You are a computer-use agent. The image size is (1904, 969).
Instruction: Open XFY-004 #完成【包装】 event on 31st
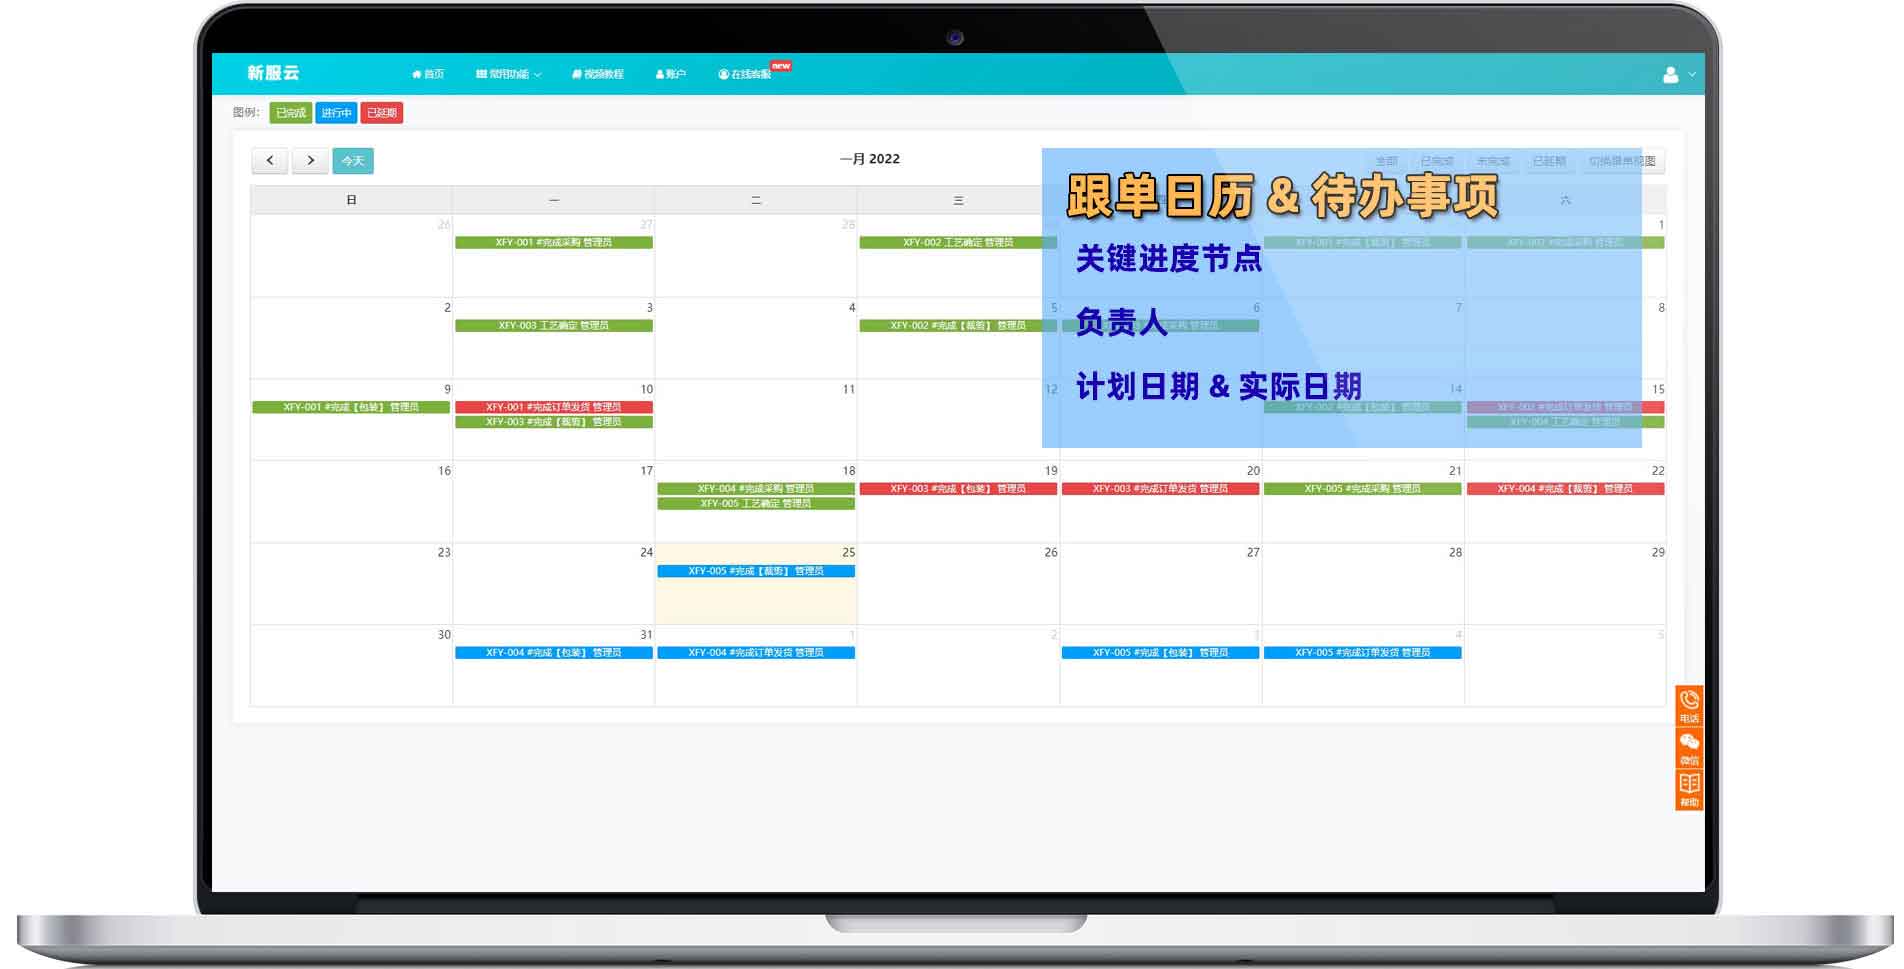click(553, 653)
